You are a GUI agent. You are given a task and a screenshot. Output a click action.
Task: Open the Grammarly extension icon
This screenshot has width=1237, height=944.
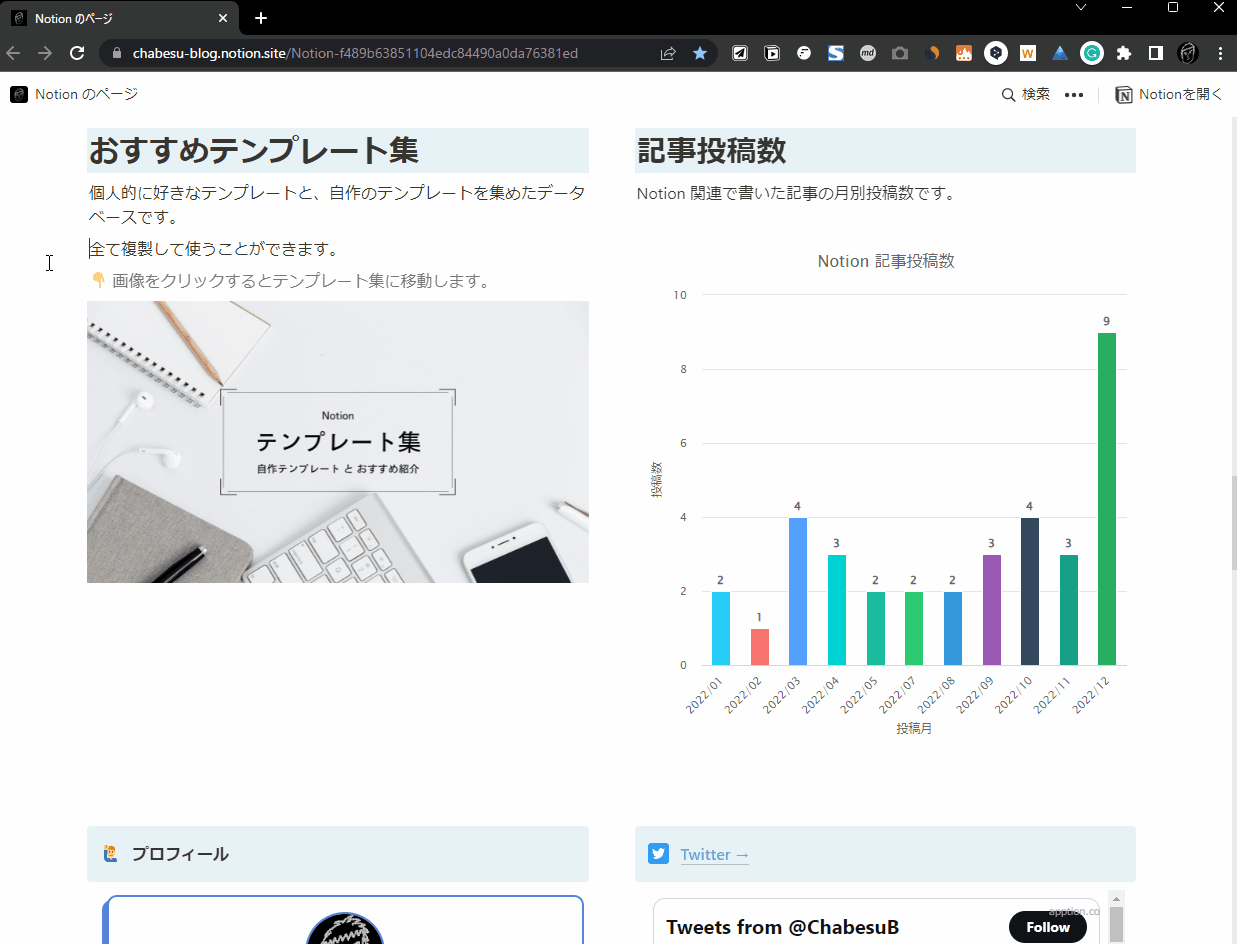tap(1092, 53)
